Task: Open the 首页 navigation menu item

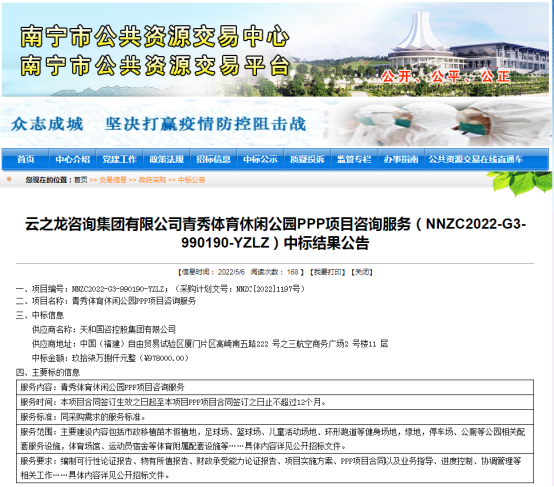Action: 26,159
